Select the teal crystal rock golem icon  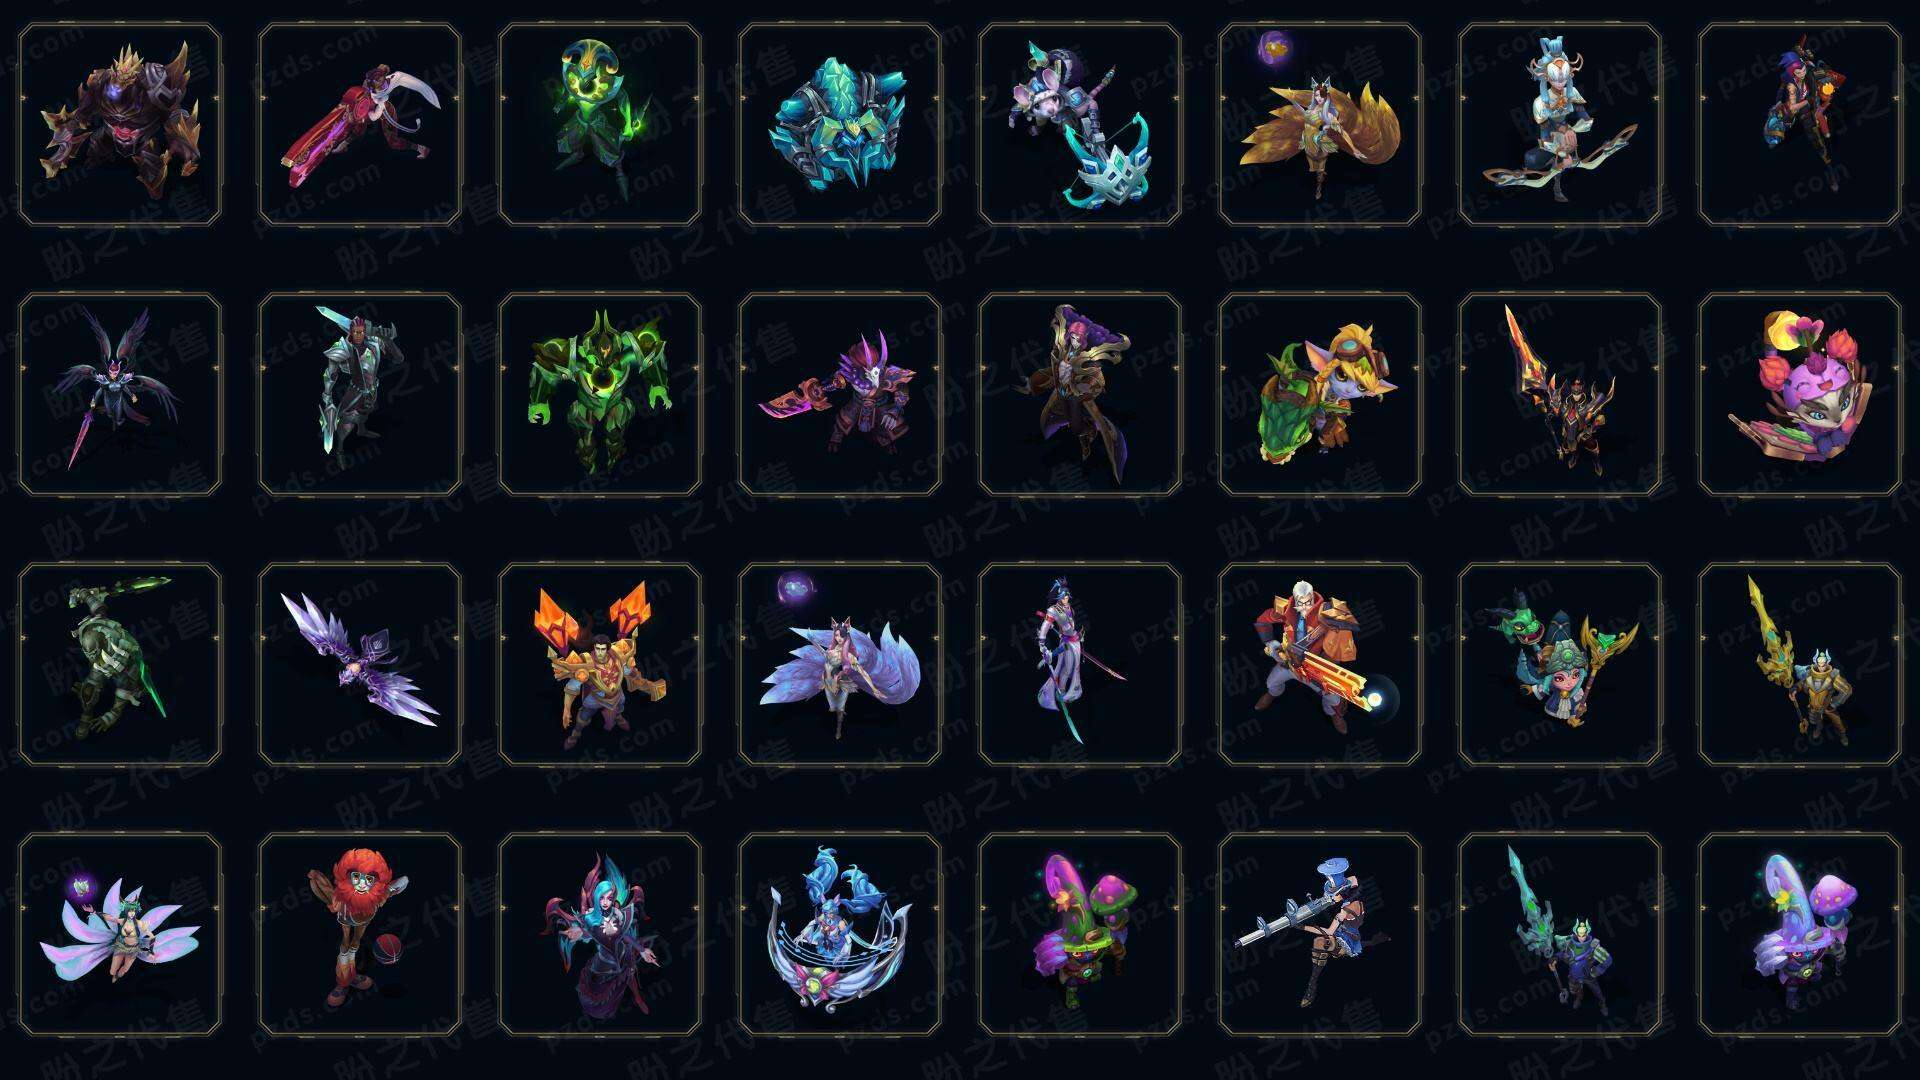click(840, 124)
